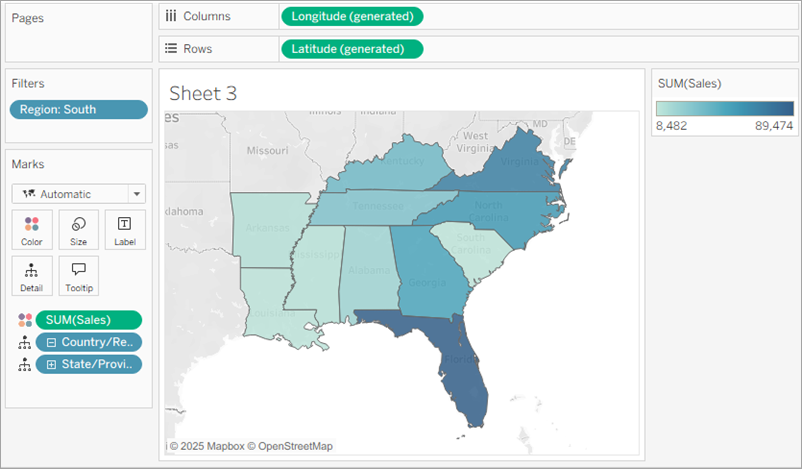Select the SUM(Sales) pill in Marks card
The width and height of the screenshot is (802, 469).
[88, 320]
